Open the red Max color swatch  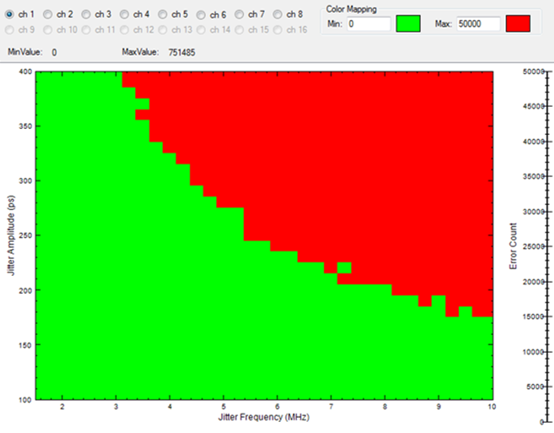[518, 24]
